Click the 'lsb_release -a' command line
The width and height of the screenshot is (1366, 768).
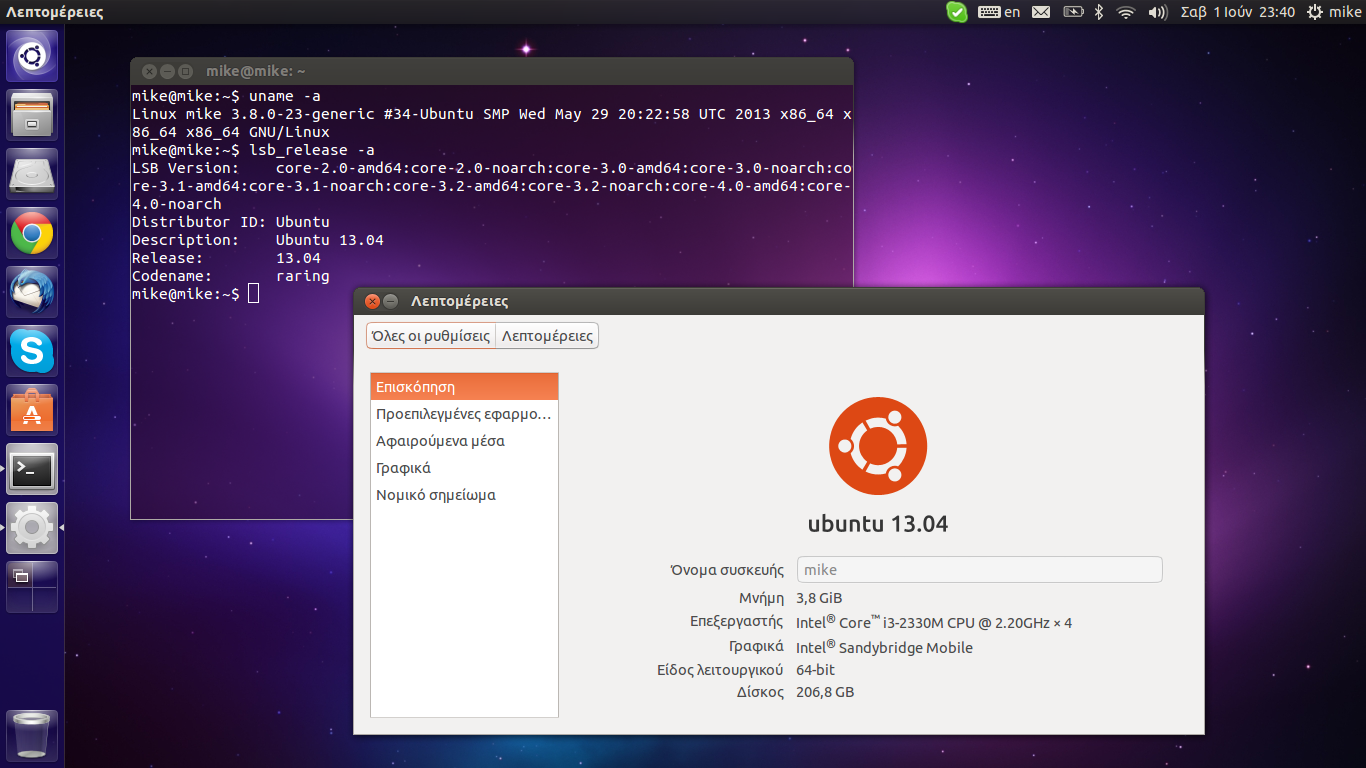(253, 150)
